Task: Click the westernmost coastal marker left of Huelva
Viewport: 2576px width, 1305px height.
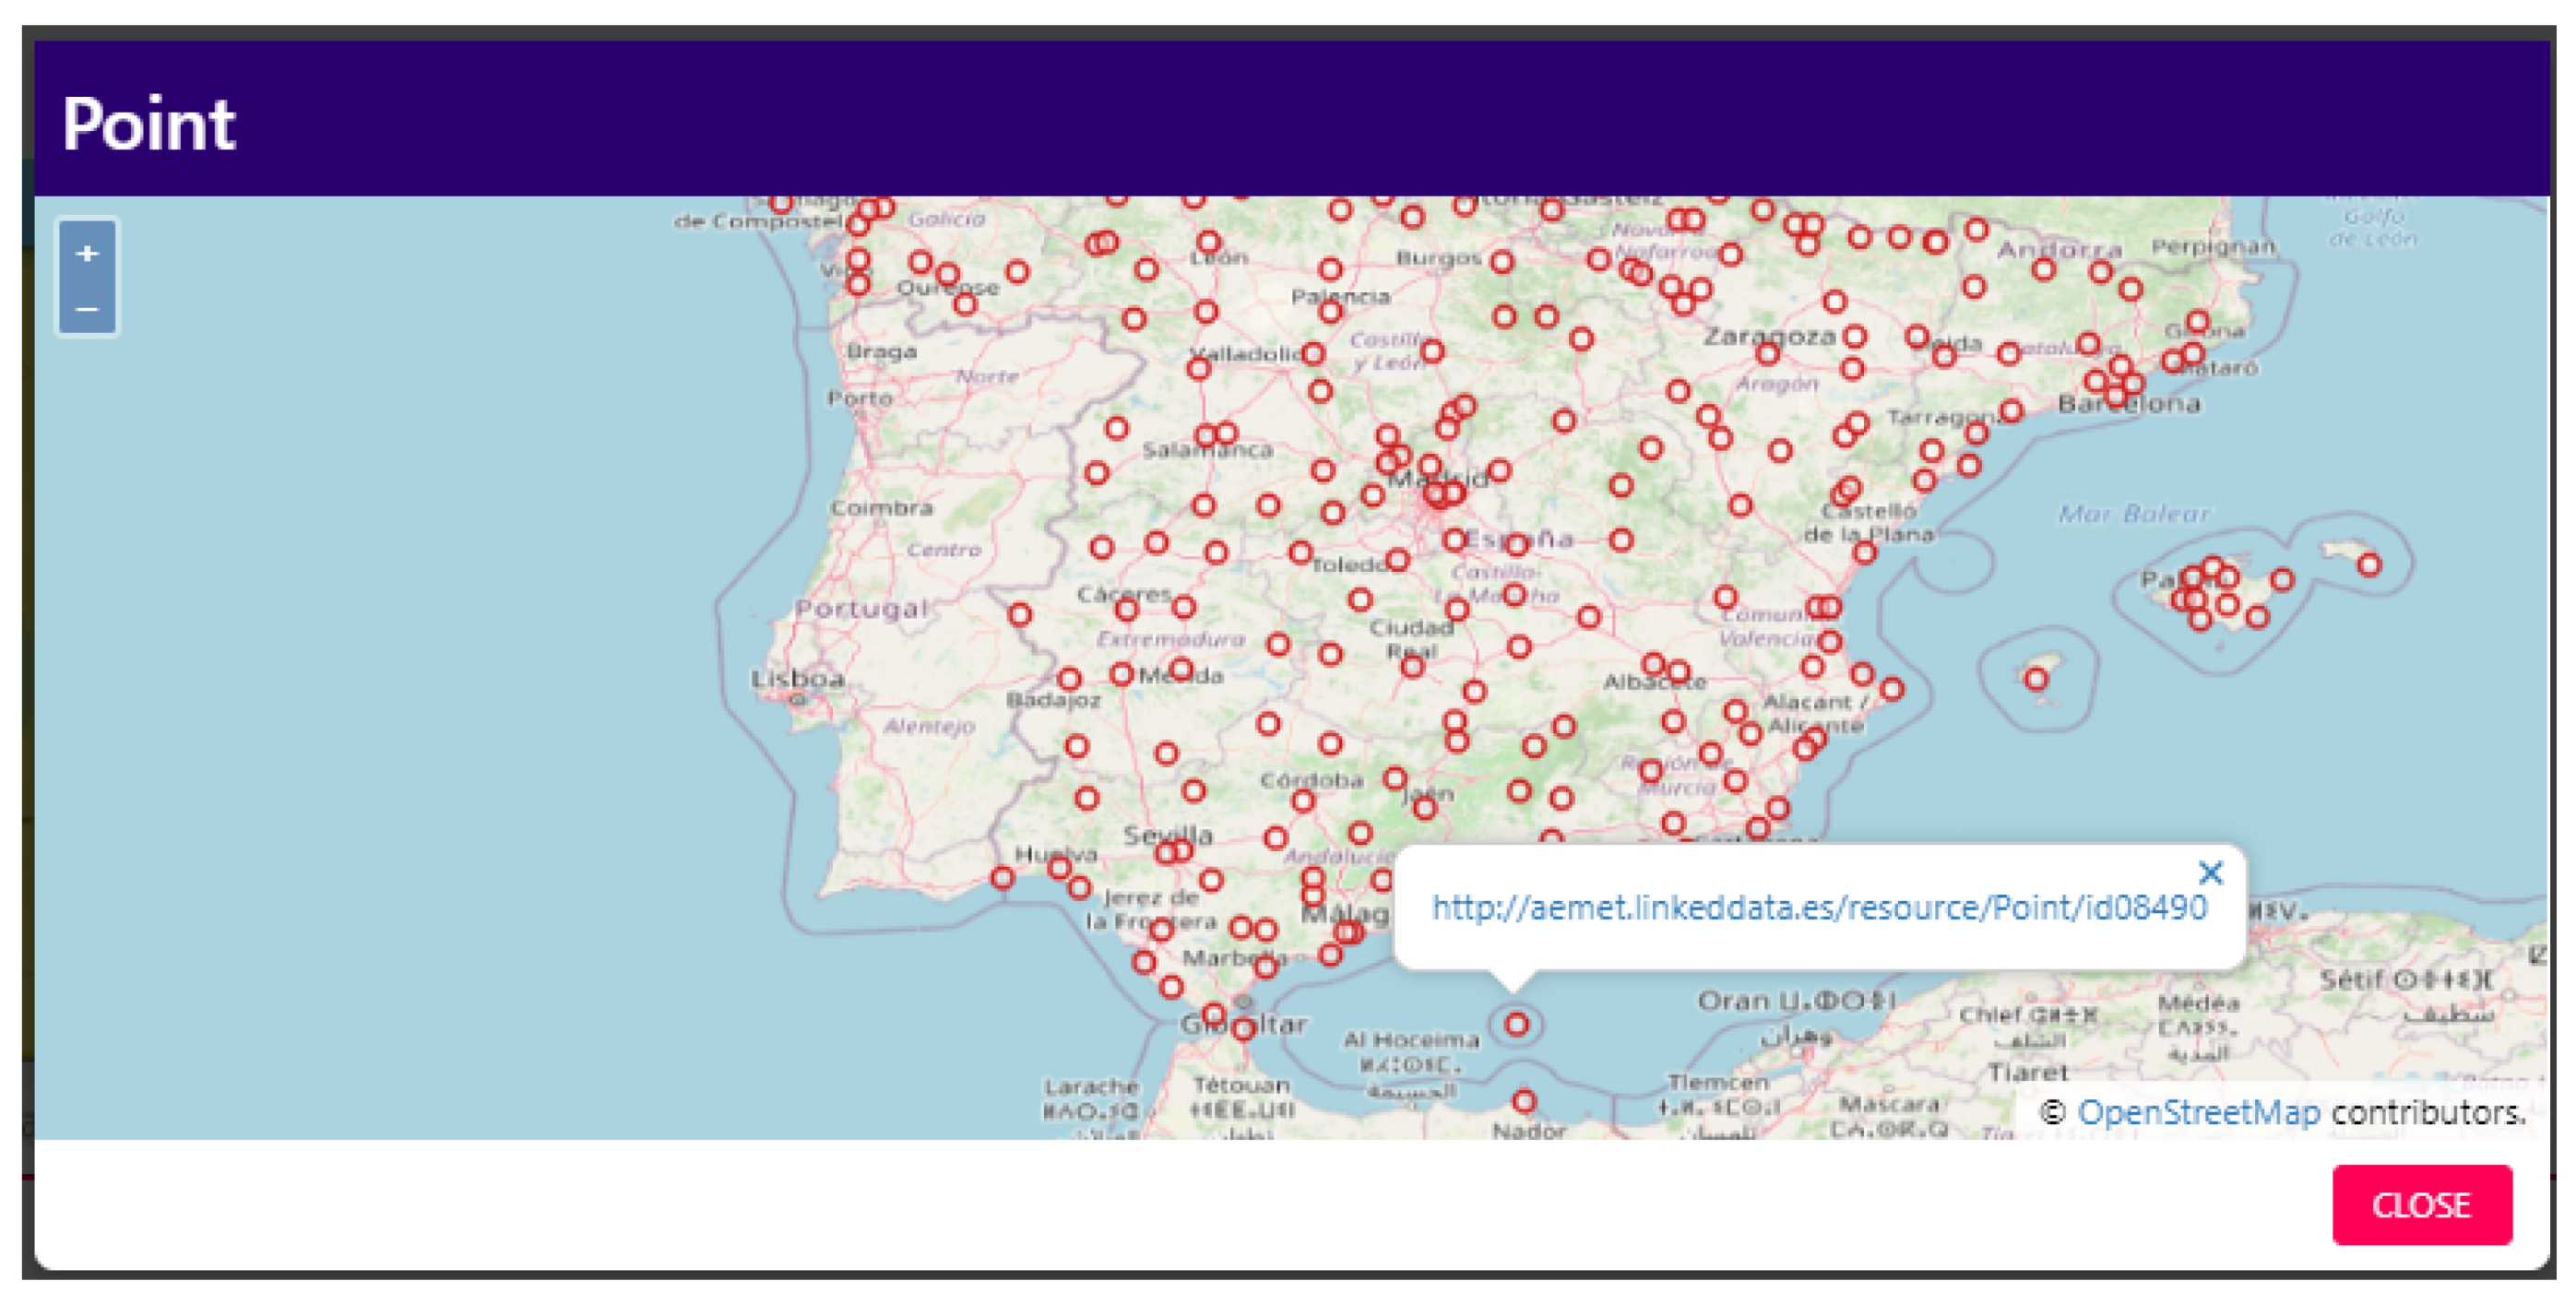Action: [x=1002, y=878]
